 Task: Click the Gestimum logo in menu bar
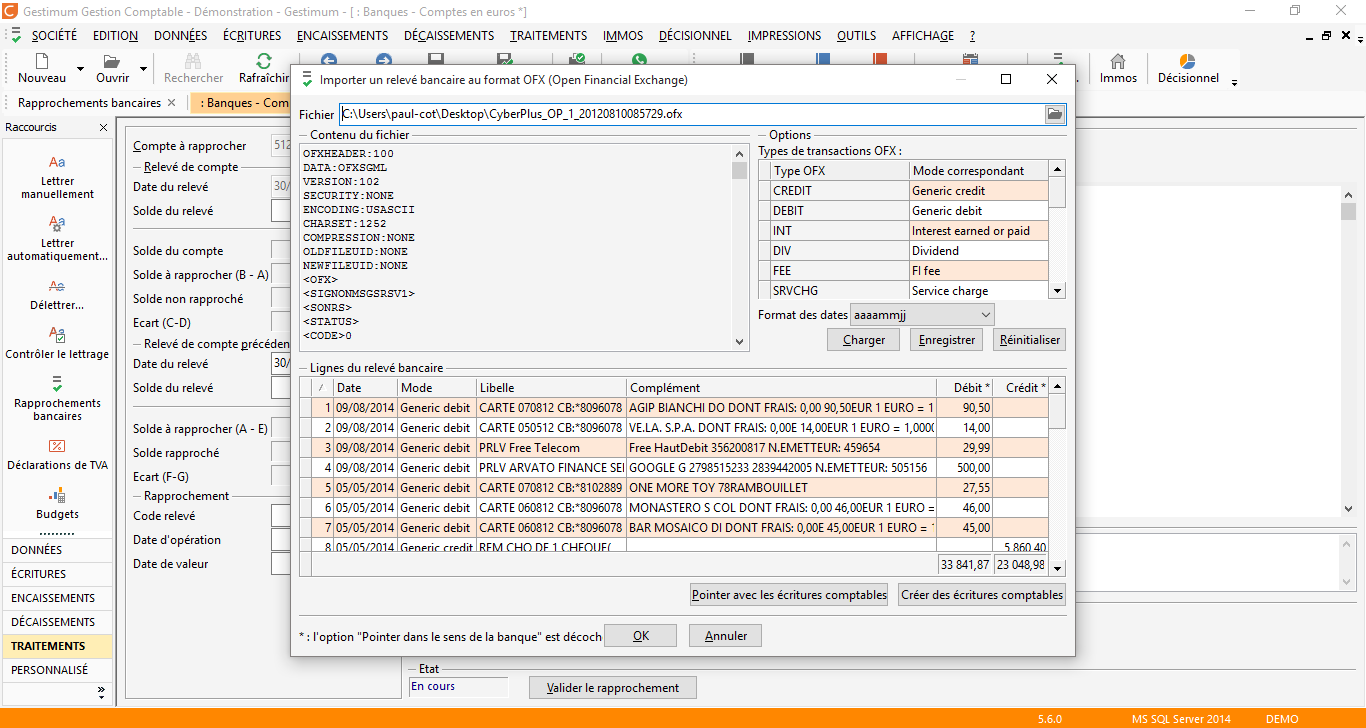pyautogui.click(x=16, y=35)
